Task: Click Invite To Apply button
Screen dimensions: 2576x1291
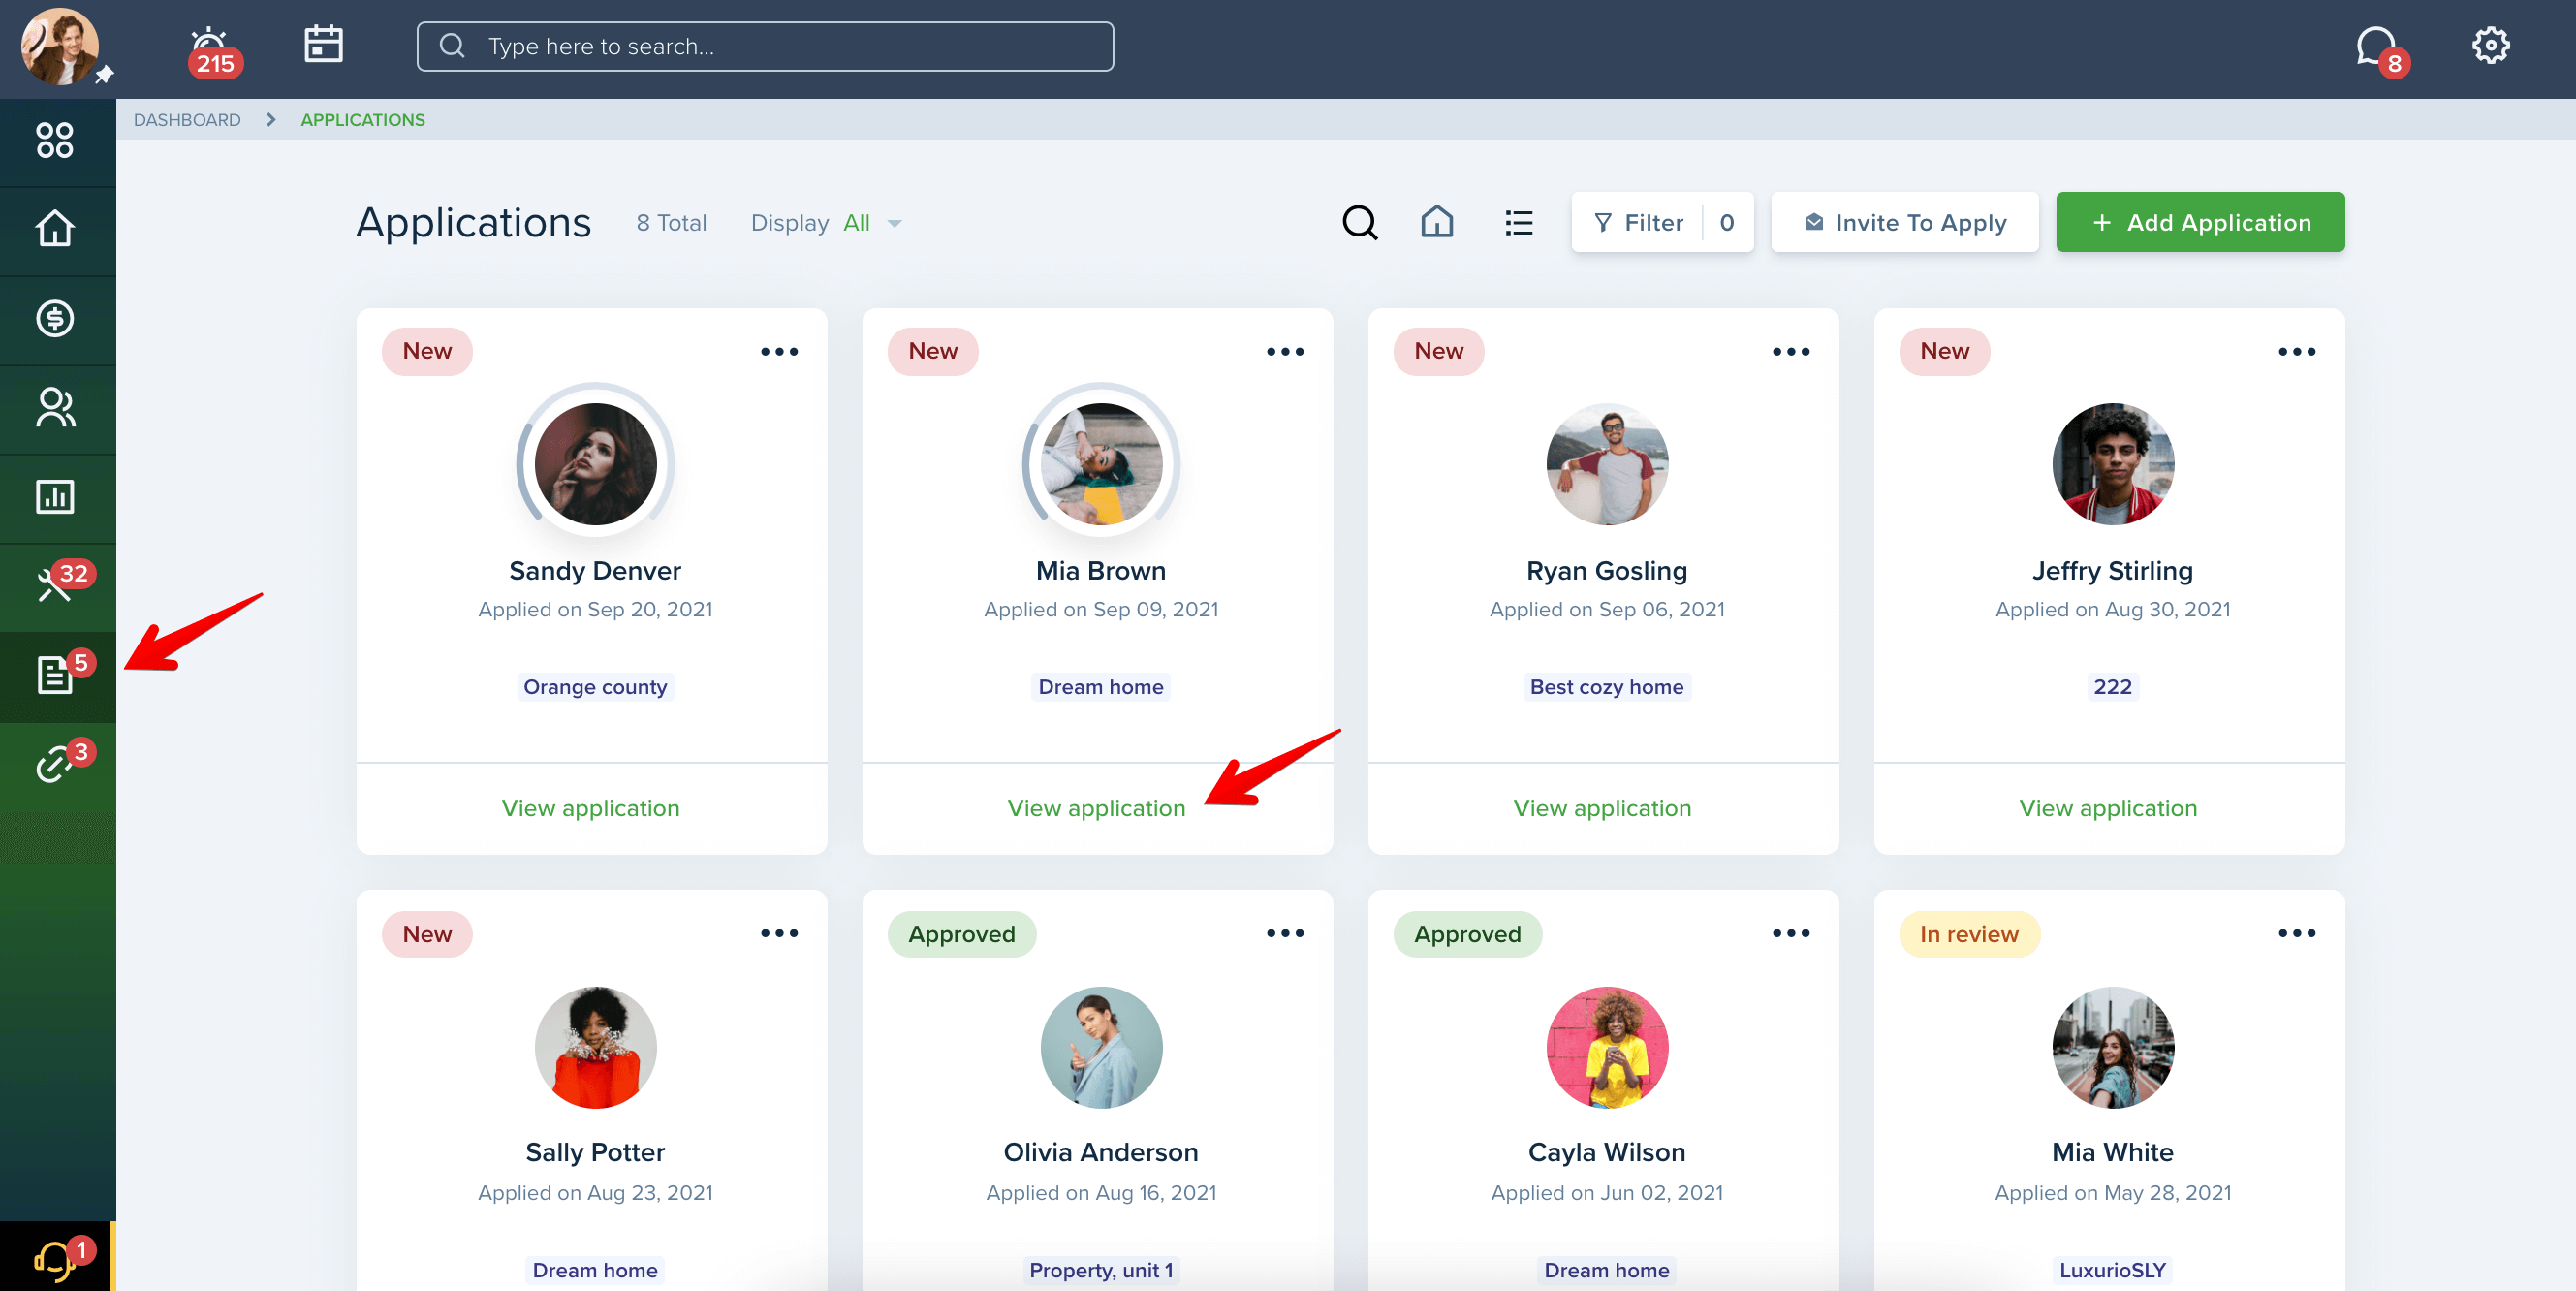Action: tap(1905, 222)
